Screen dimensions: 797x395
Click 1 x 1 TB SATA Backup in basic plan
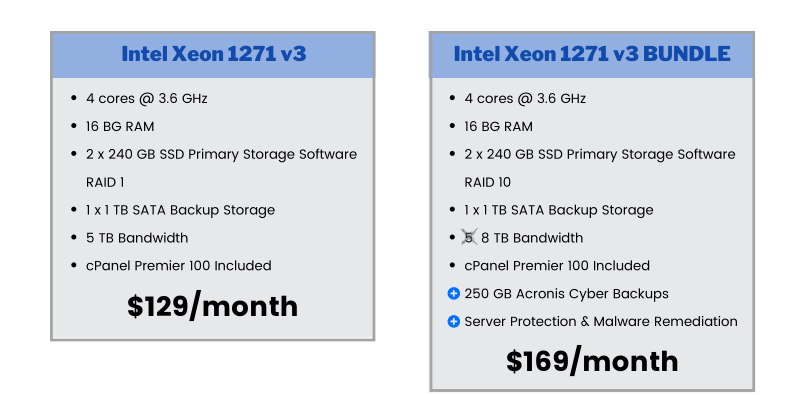tap(180, 210)
